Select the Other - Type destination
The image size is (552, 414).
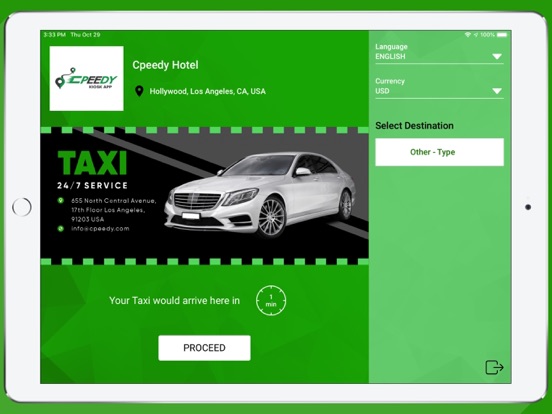click(x=439, y=152)
